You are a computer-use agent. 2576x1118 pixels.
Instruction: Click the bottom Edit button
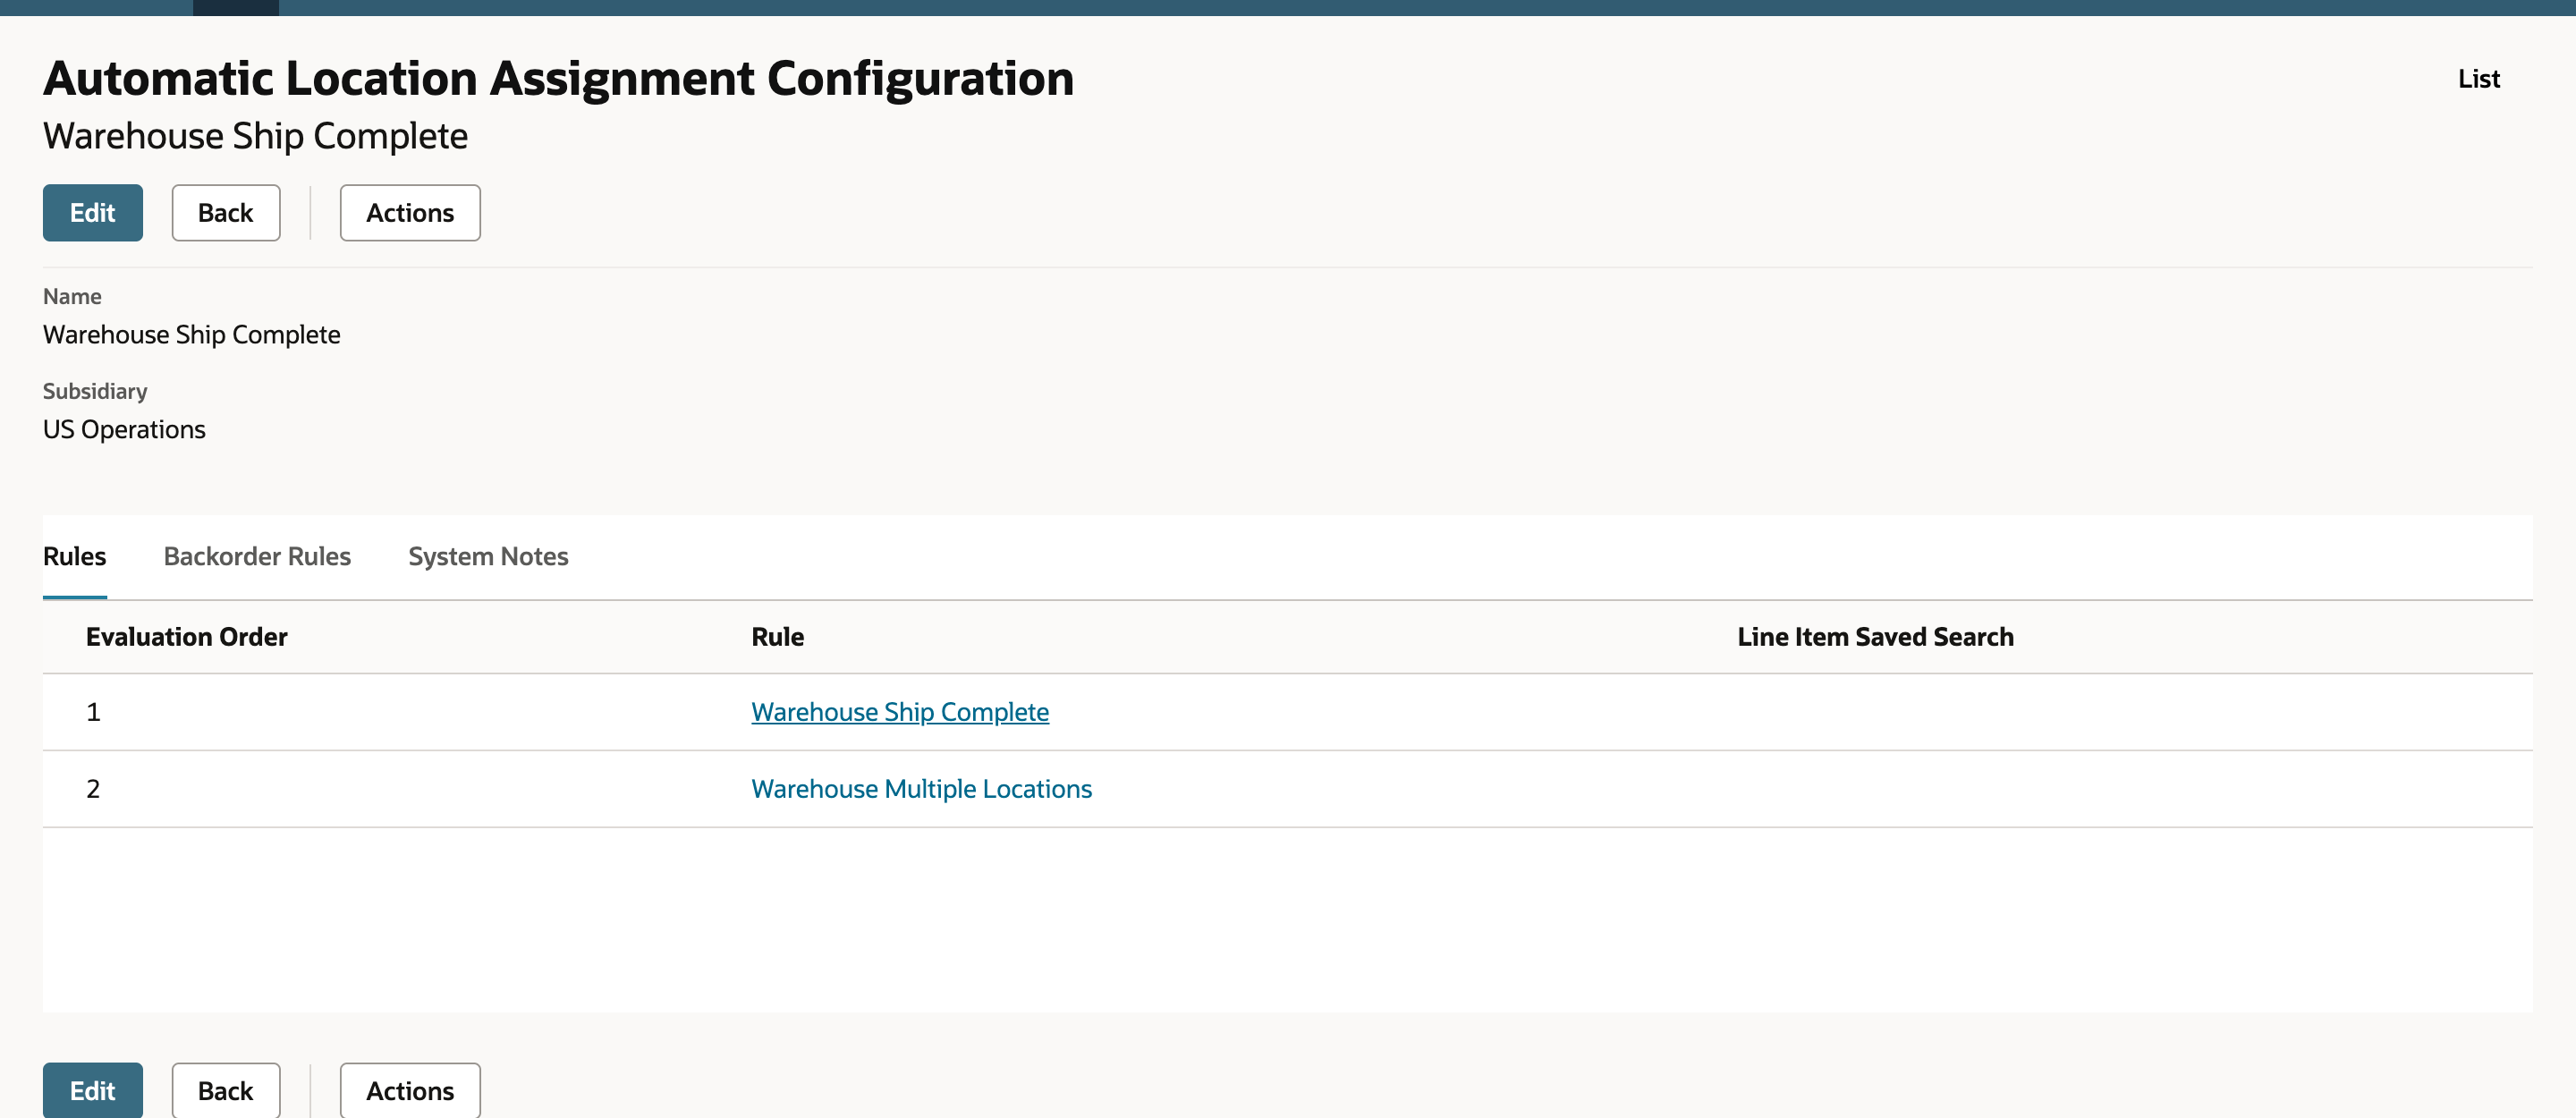coord(92,1090)
